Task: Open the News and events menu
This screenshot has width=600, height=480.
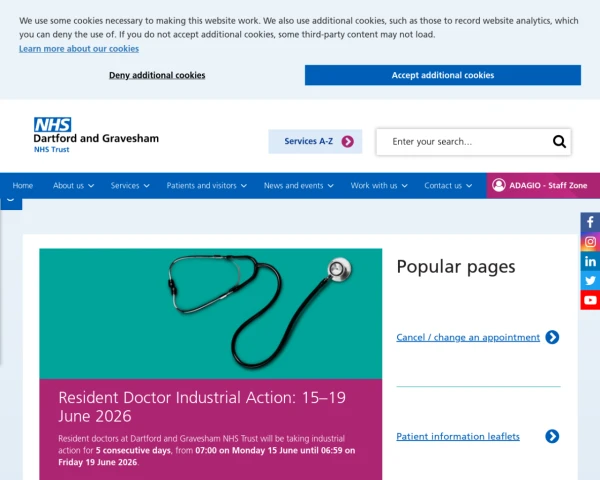Action: click(x=298, y=186)
